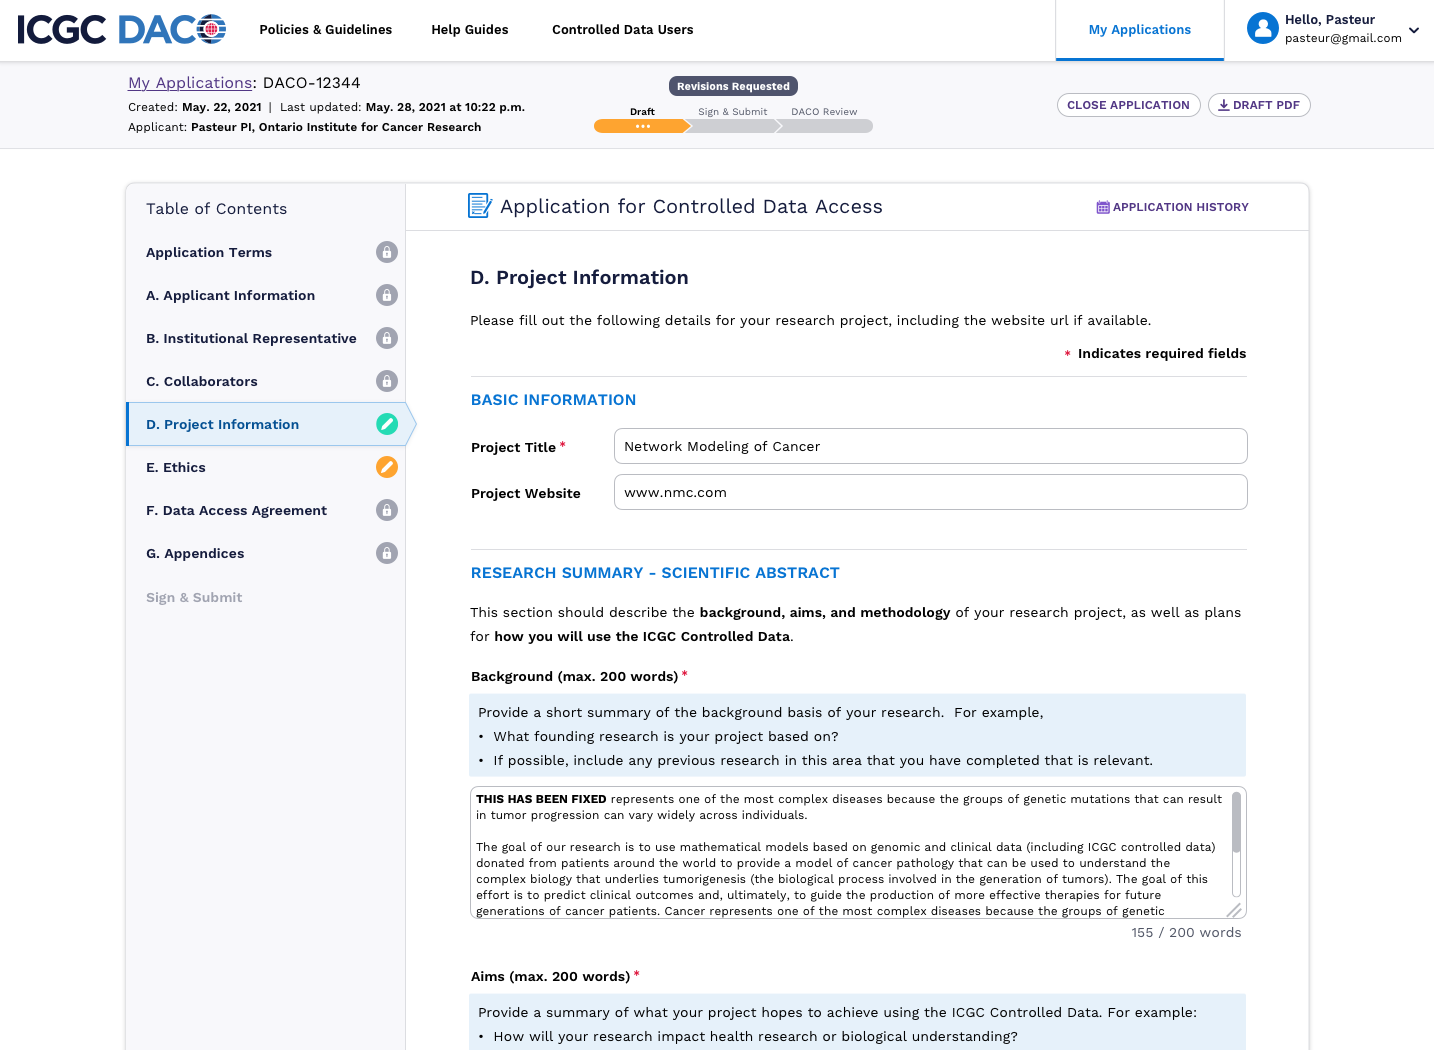Click the Close Application button
Image resolution: width=1434 pixels, height=1050 pixels.
click(1129, 105)
